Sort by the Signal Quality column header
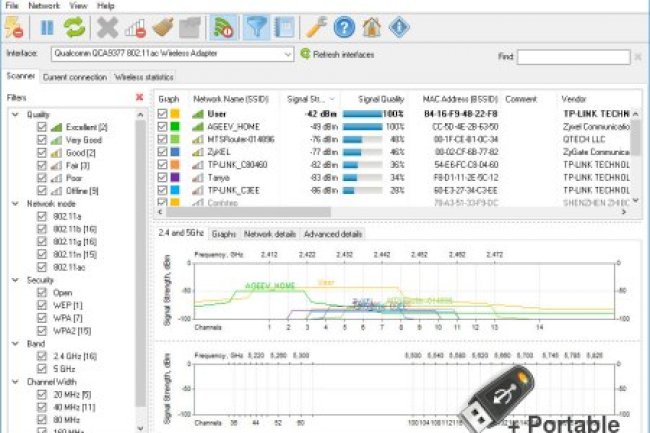This screenshot has height=433, width=650. (381, 99)
